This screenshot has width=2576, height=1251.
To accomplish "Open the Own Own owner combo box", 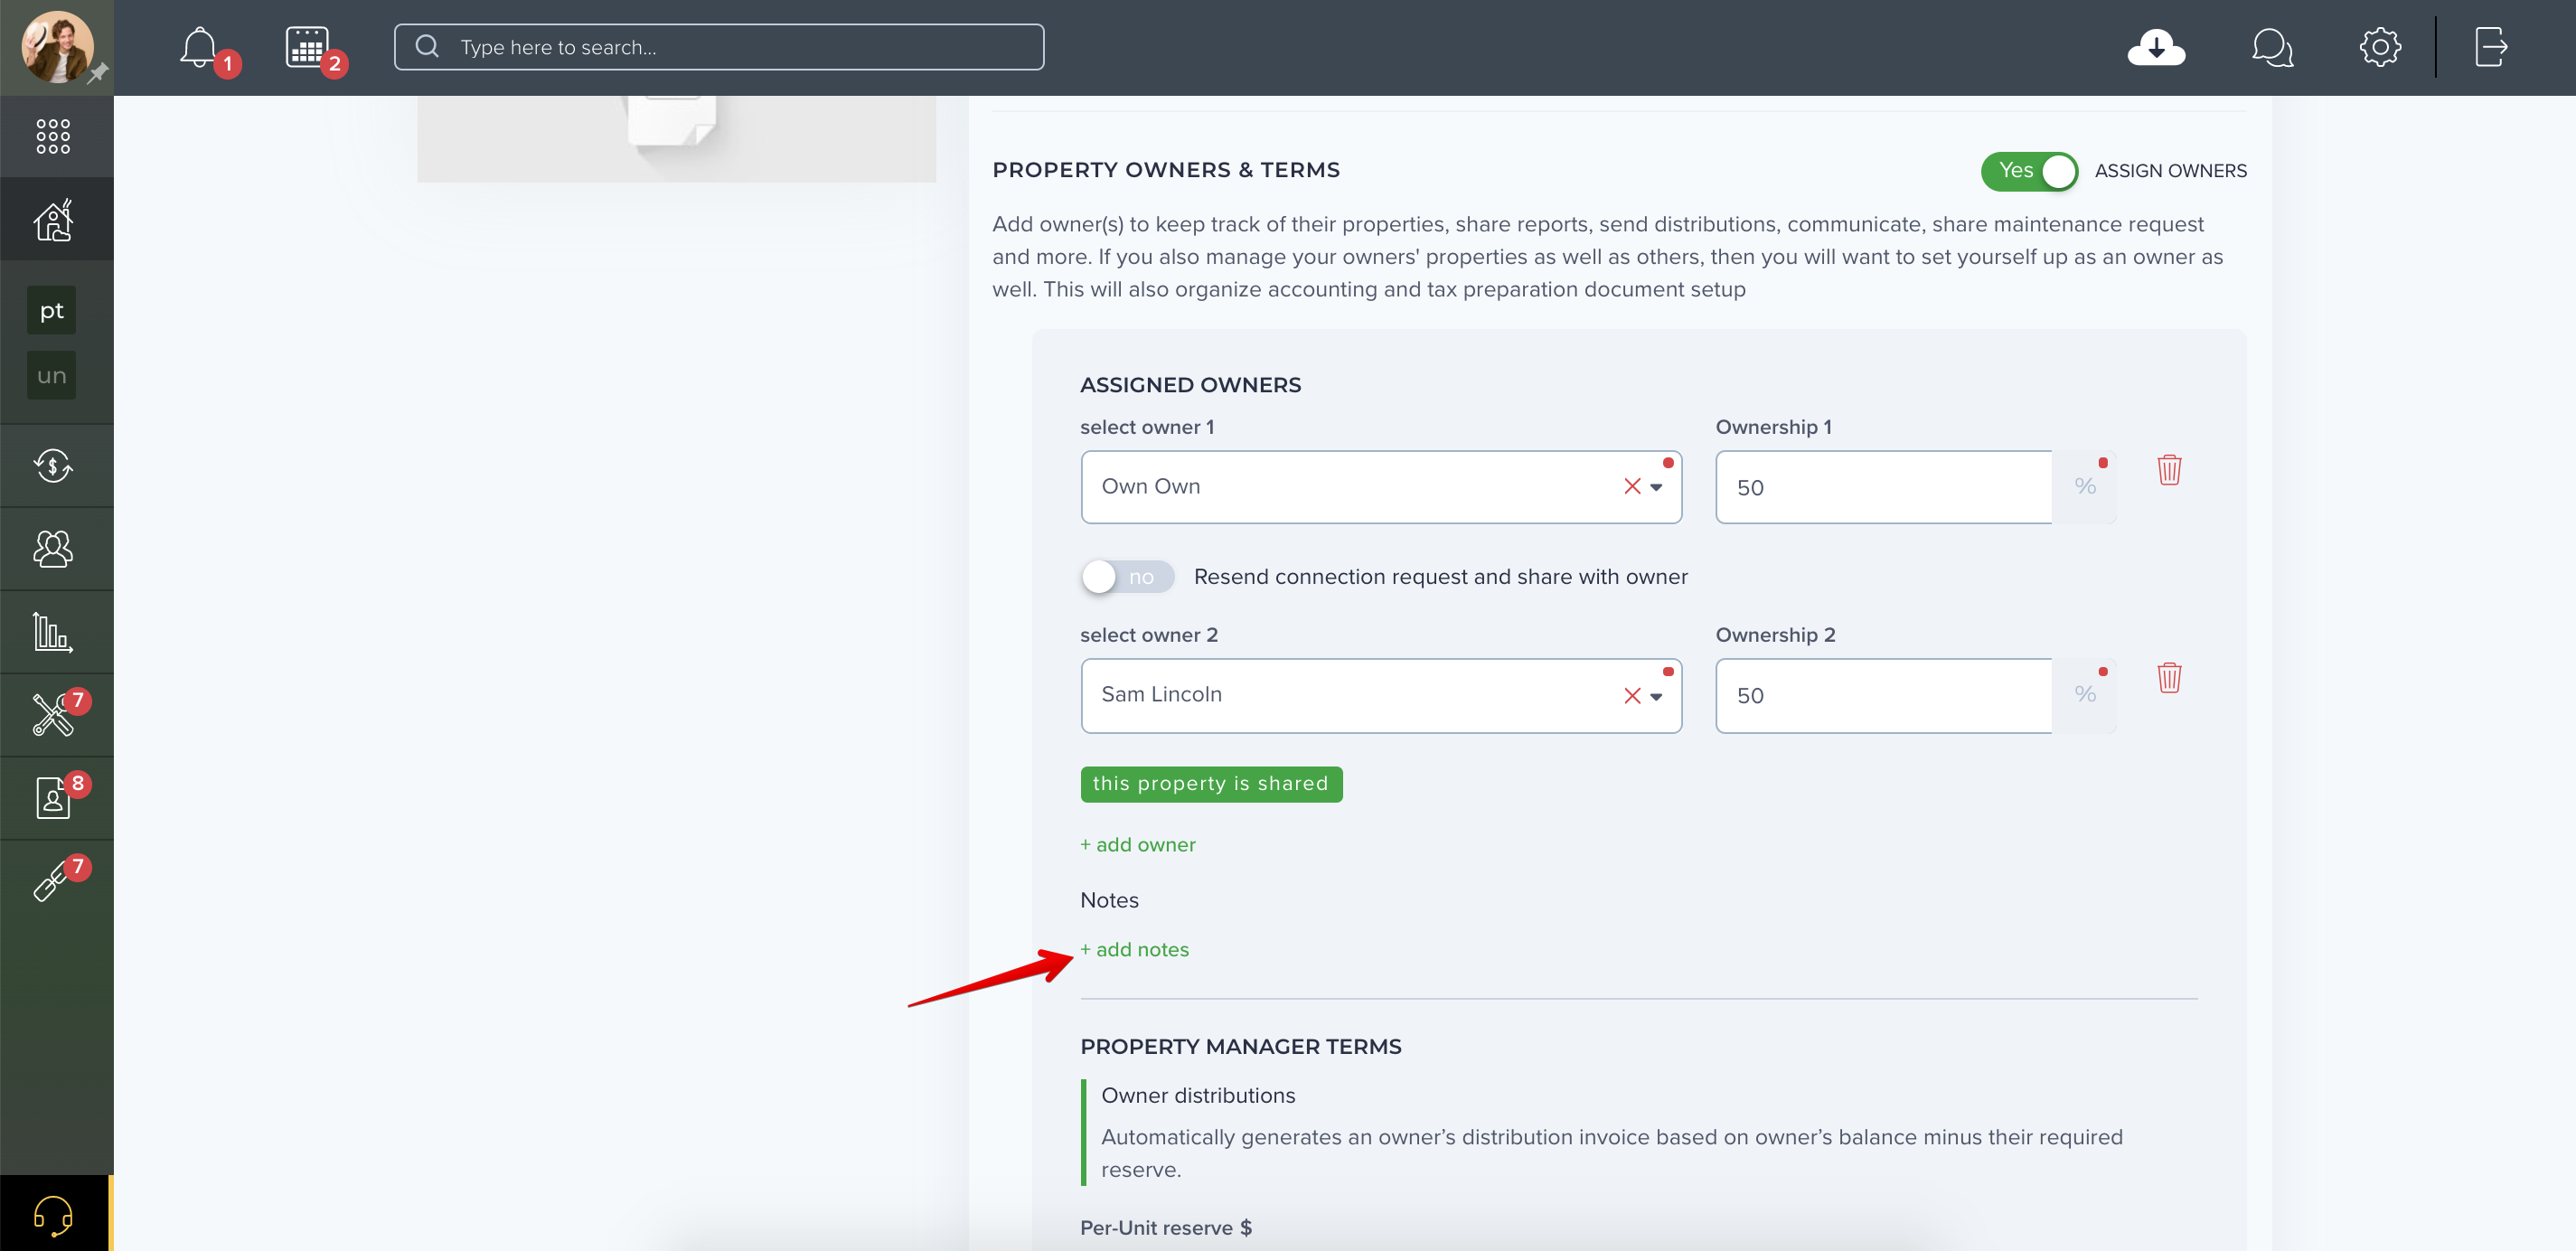I will tap(1381, 487).
